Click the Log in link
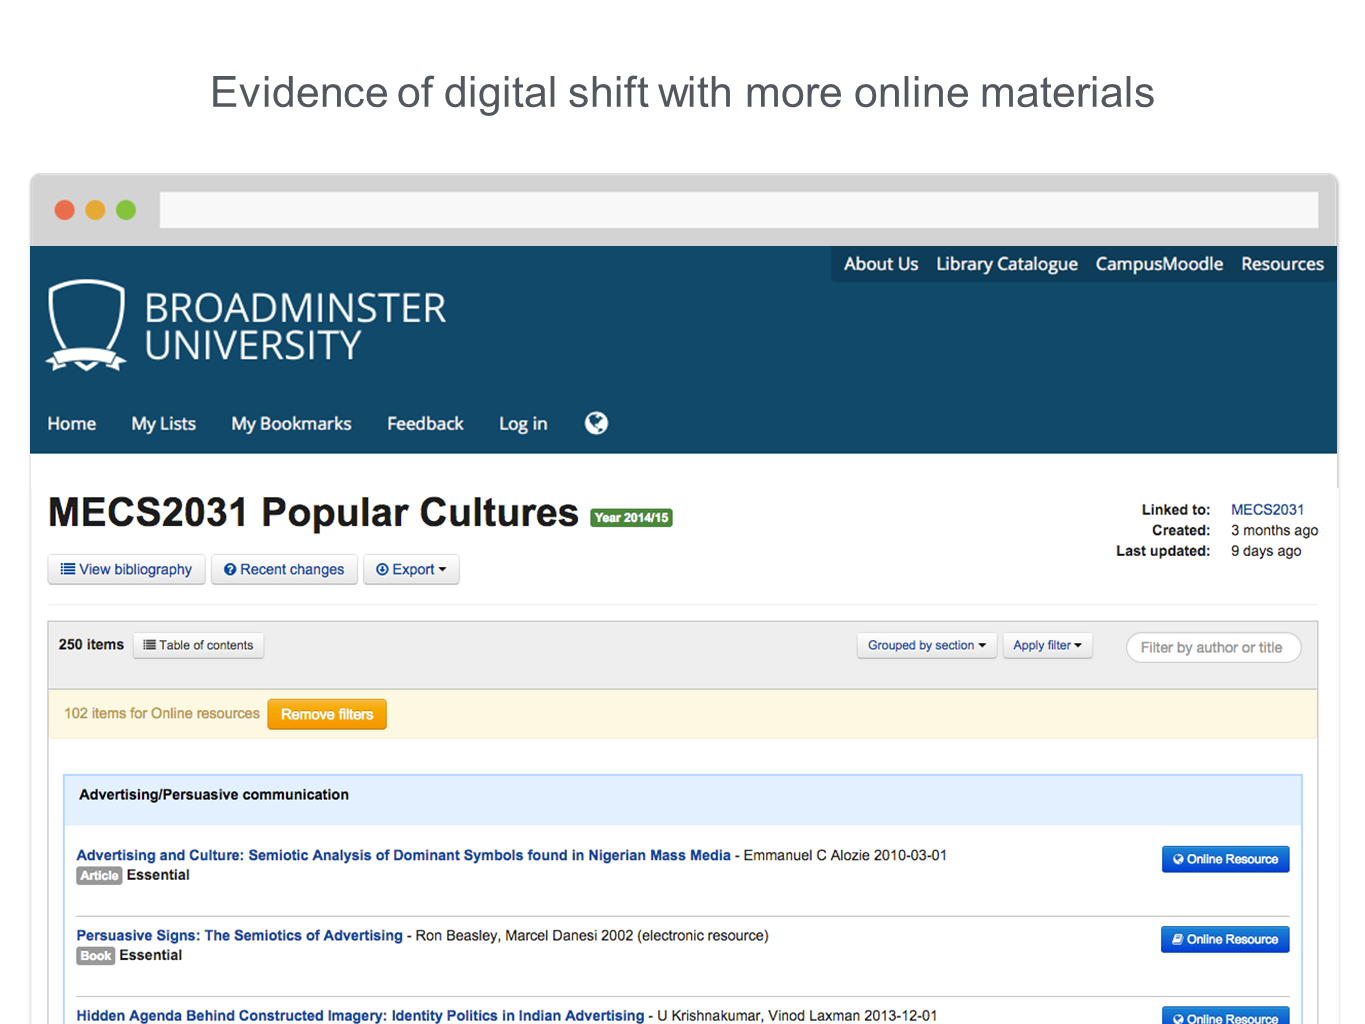Viewport: 1365px width, 1024px height. [x=523, y=424]
